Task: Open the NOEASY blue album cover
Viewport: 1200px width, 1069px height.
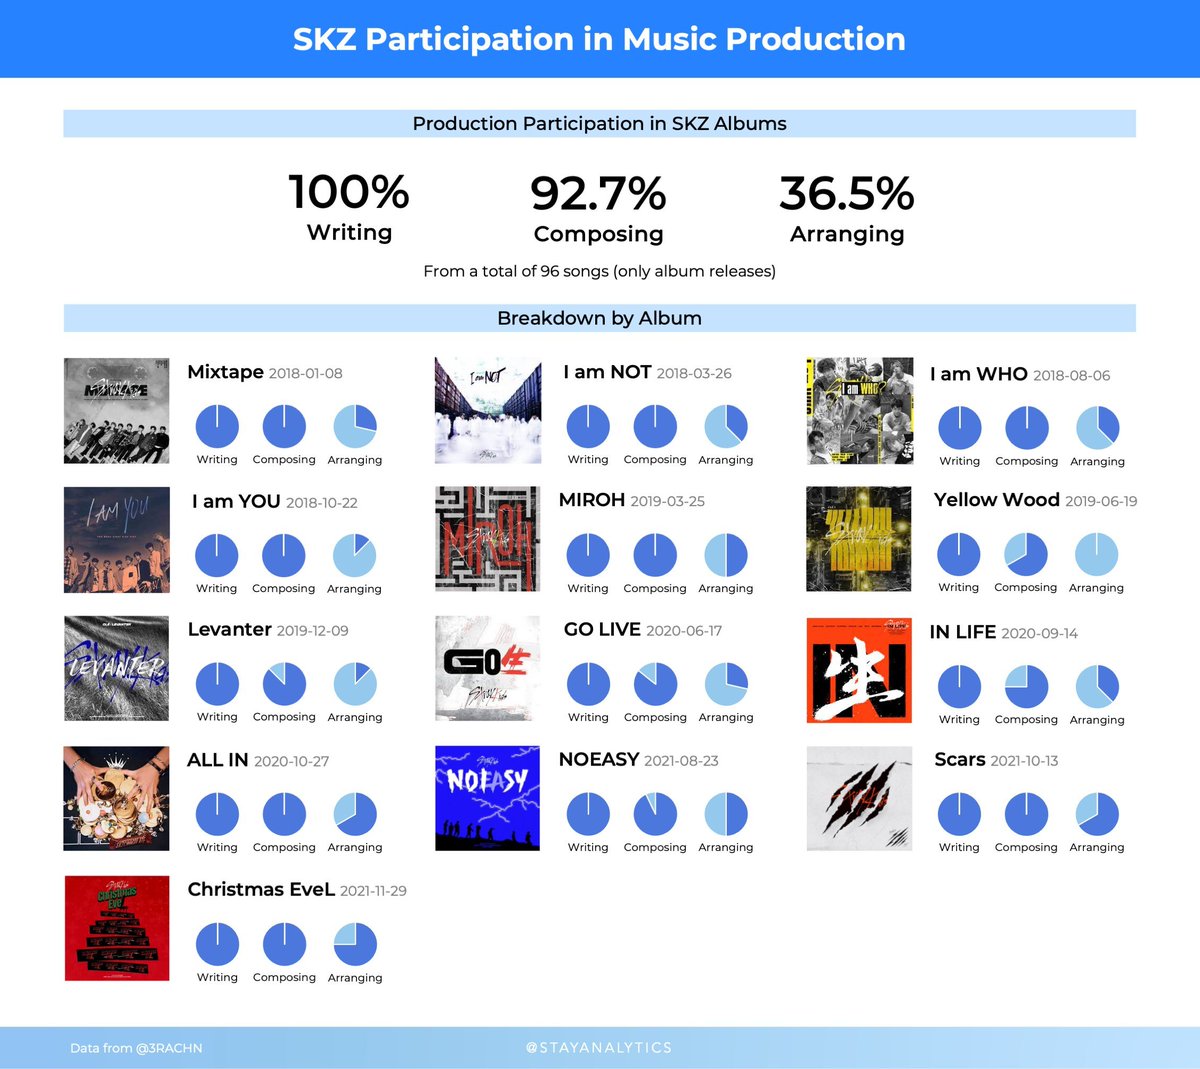Action: click(x=488, y=798)
